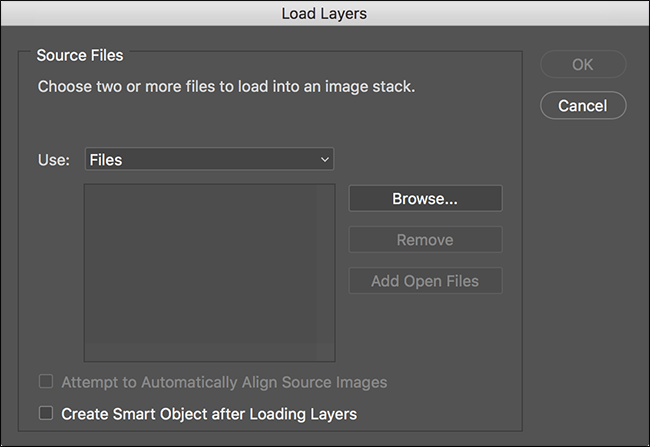Click the Attempt to Automatically Align Source Images label
The image size is (650, 447).
[x=224, y=382]
